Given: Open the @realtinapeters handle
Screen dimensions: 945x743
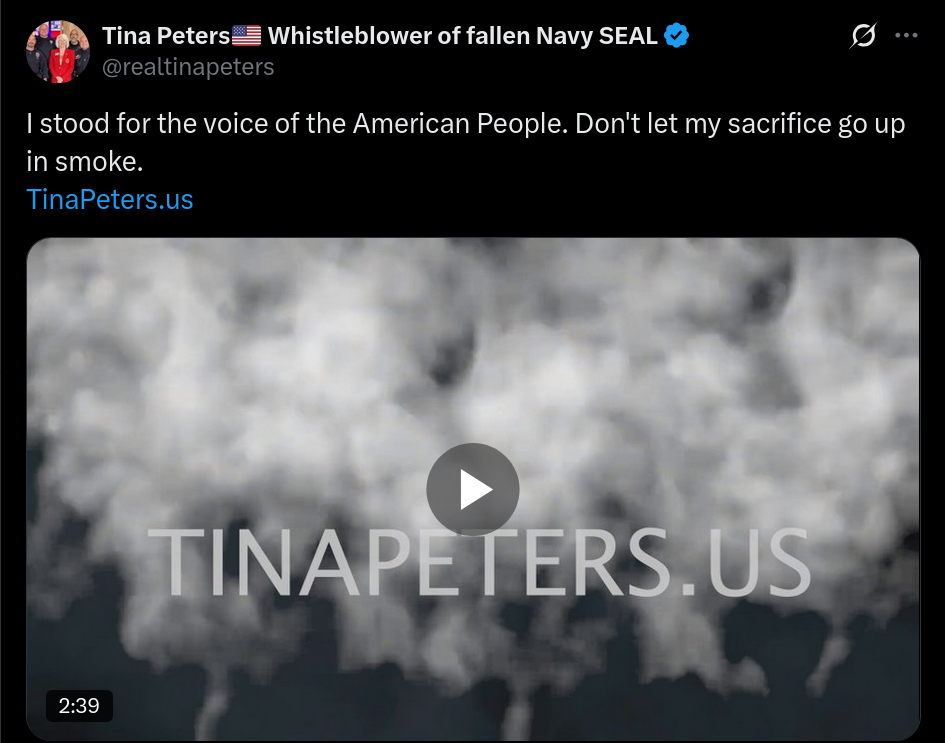Looking at the screenshot, I should (188, 67).
